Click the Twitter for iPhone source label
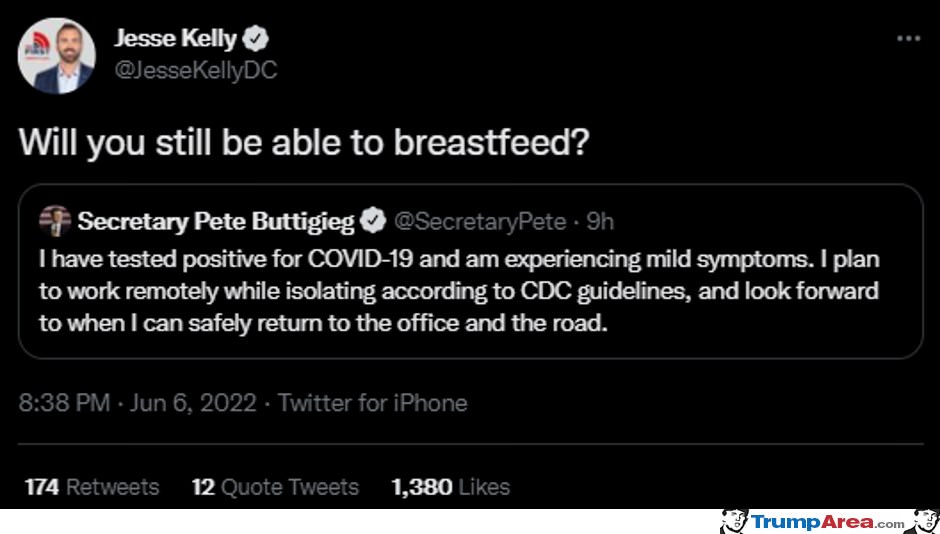Image resolution: width=940 pixels, height=534 pixels. (x=372, y=403)
